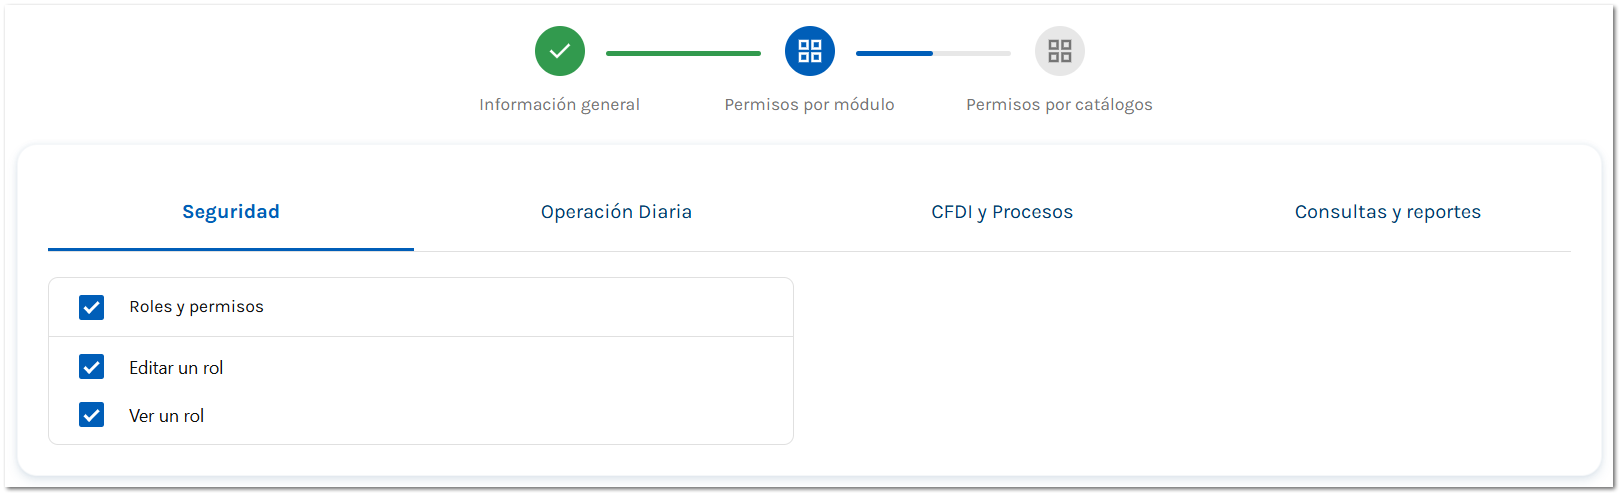Uncheck the Roles y permisos checkbox
Screen dimensions: 1622x496
pos(92,307)
